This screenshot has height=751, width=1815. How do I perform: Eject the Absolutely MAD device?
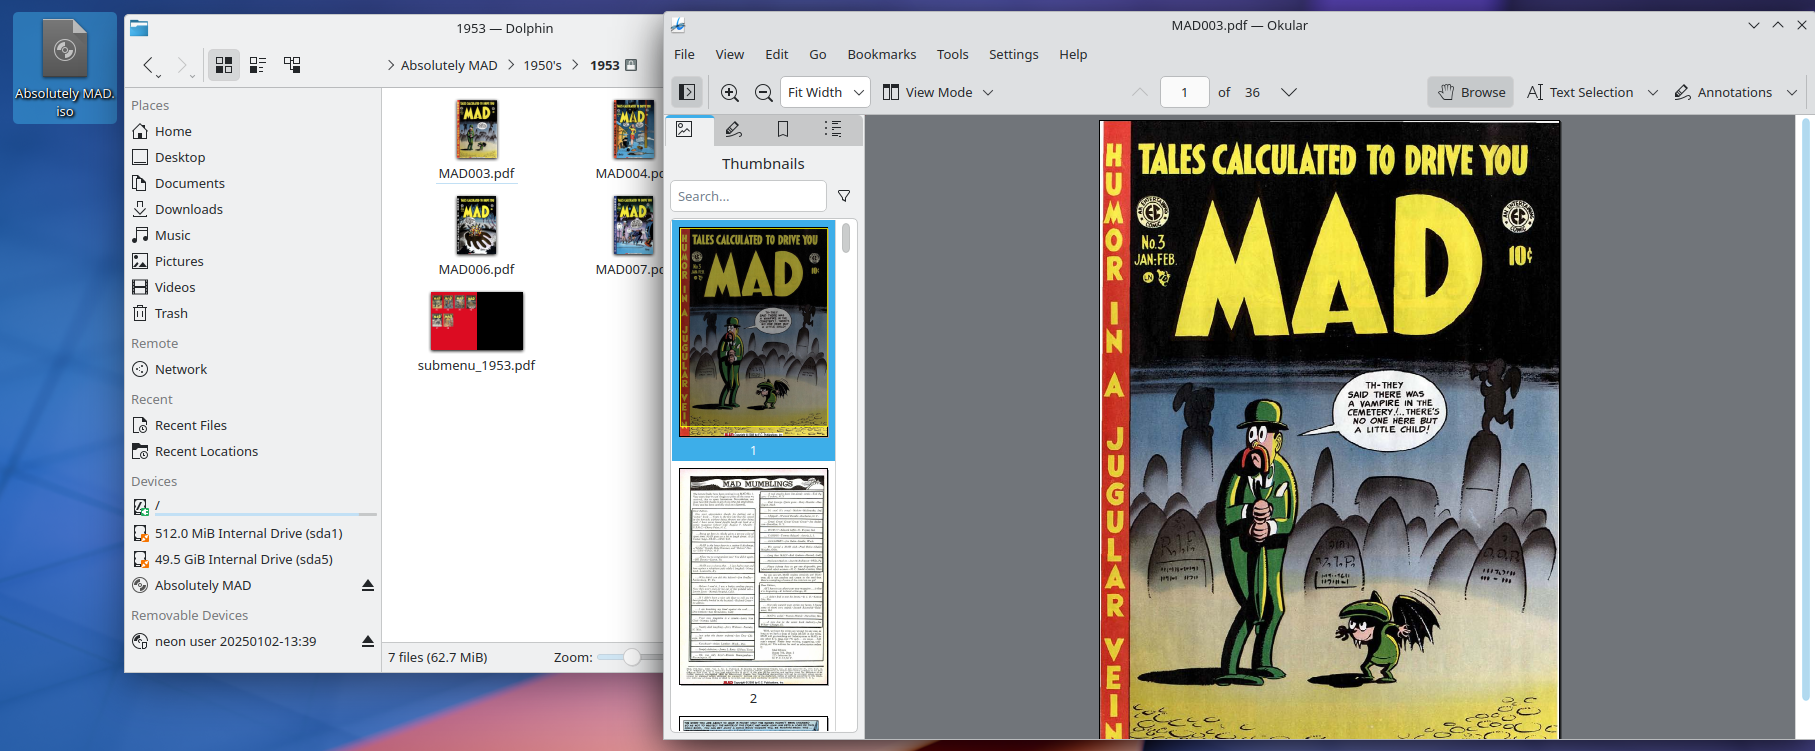(368, 585)
